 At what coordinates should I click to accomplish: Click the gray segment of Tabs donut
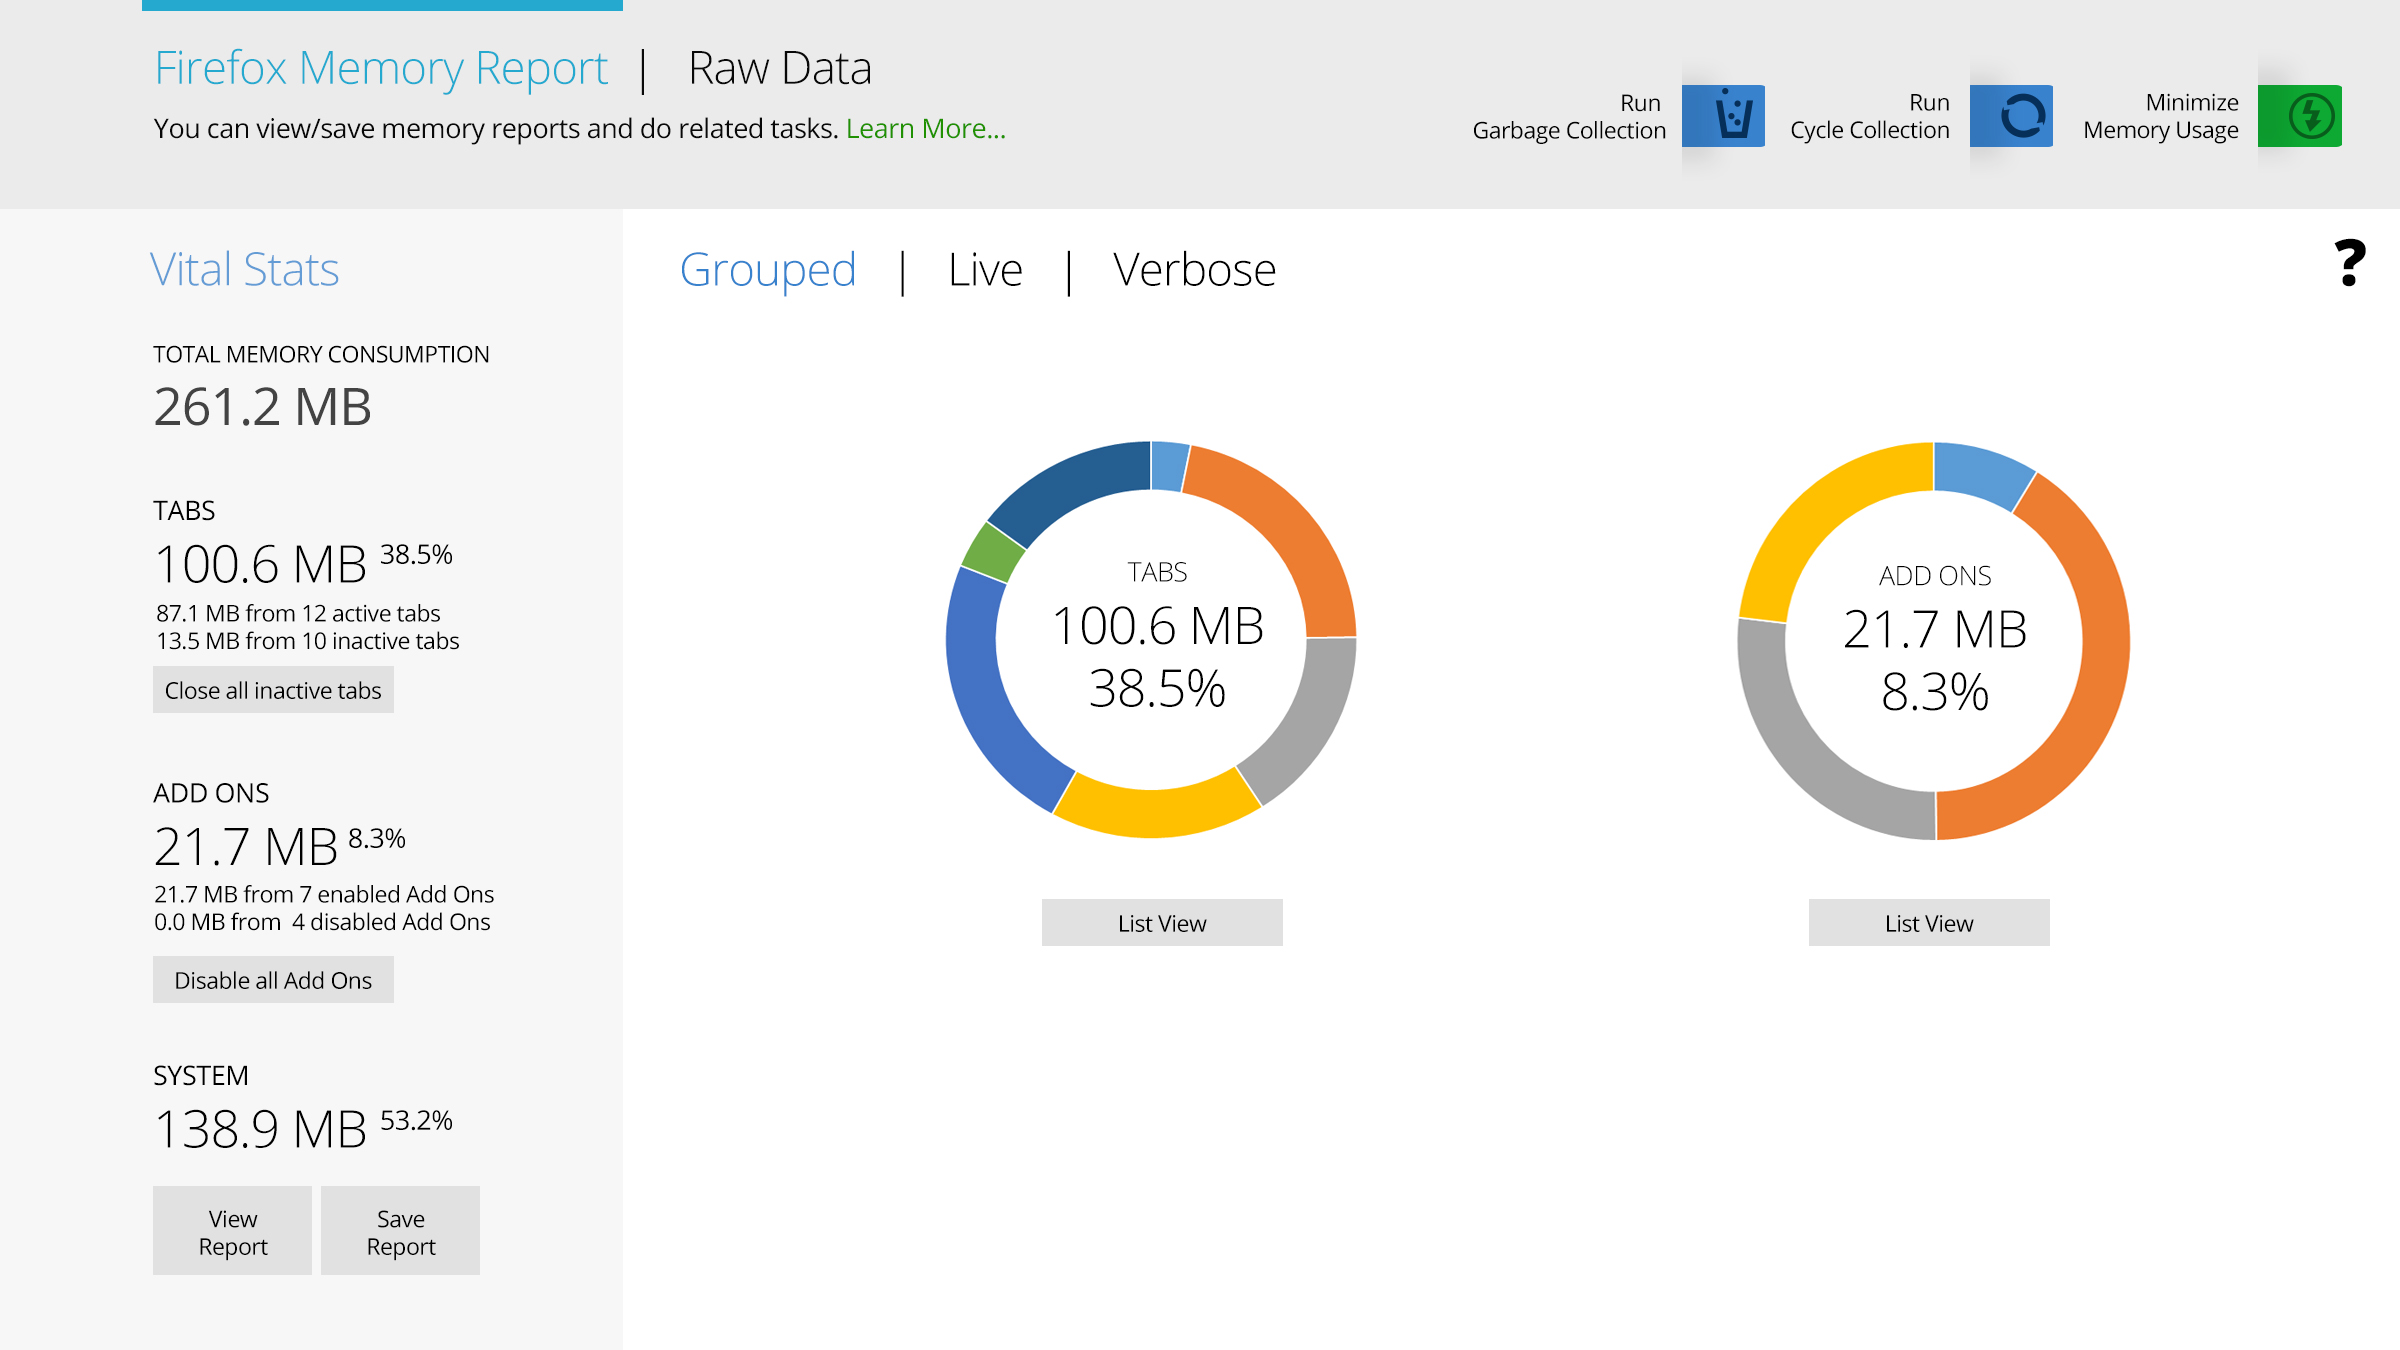(1312, 725)
